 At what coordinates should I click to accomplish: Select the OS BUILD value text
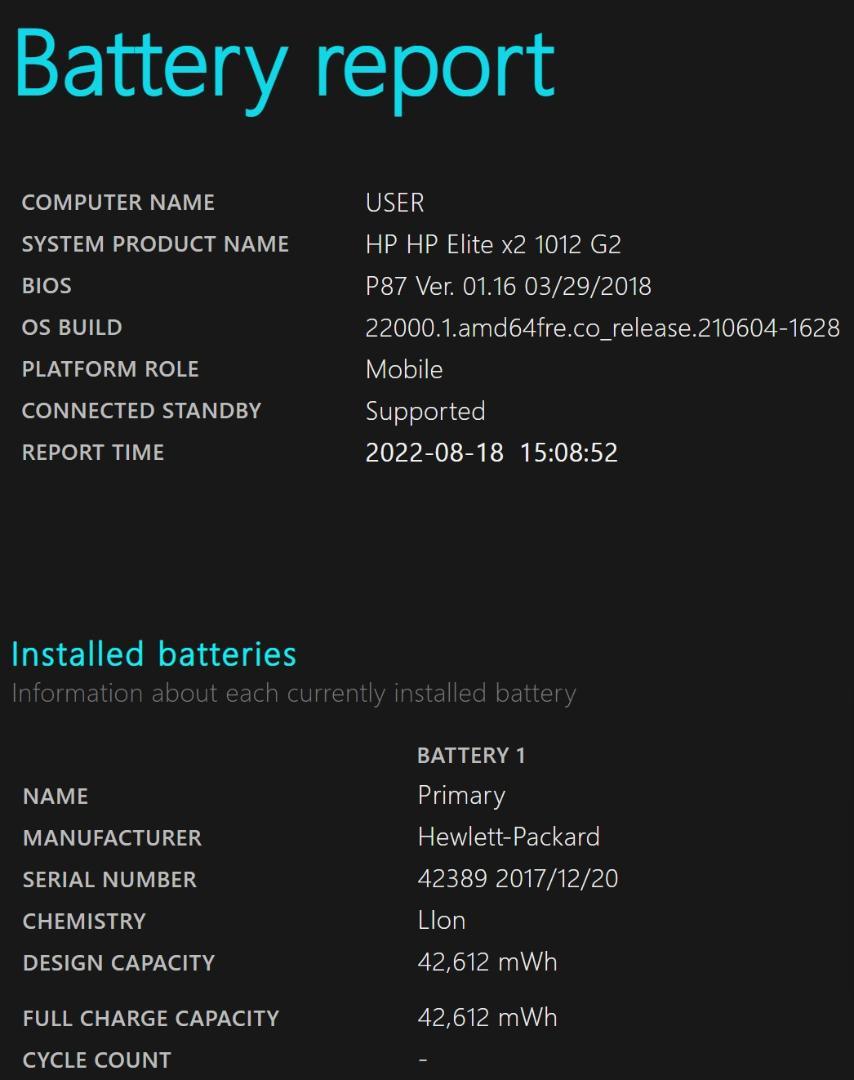(x=603, y=328)
